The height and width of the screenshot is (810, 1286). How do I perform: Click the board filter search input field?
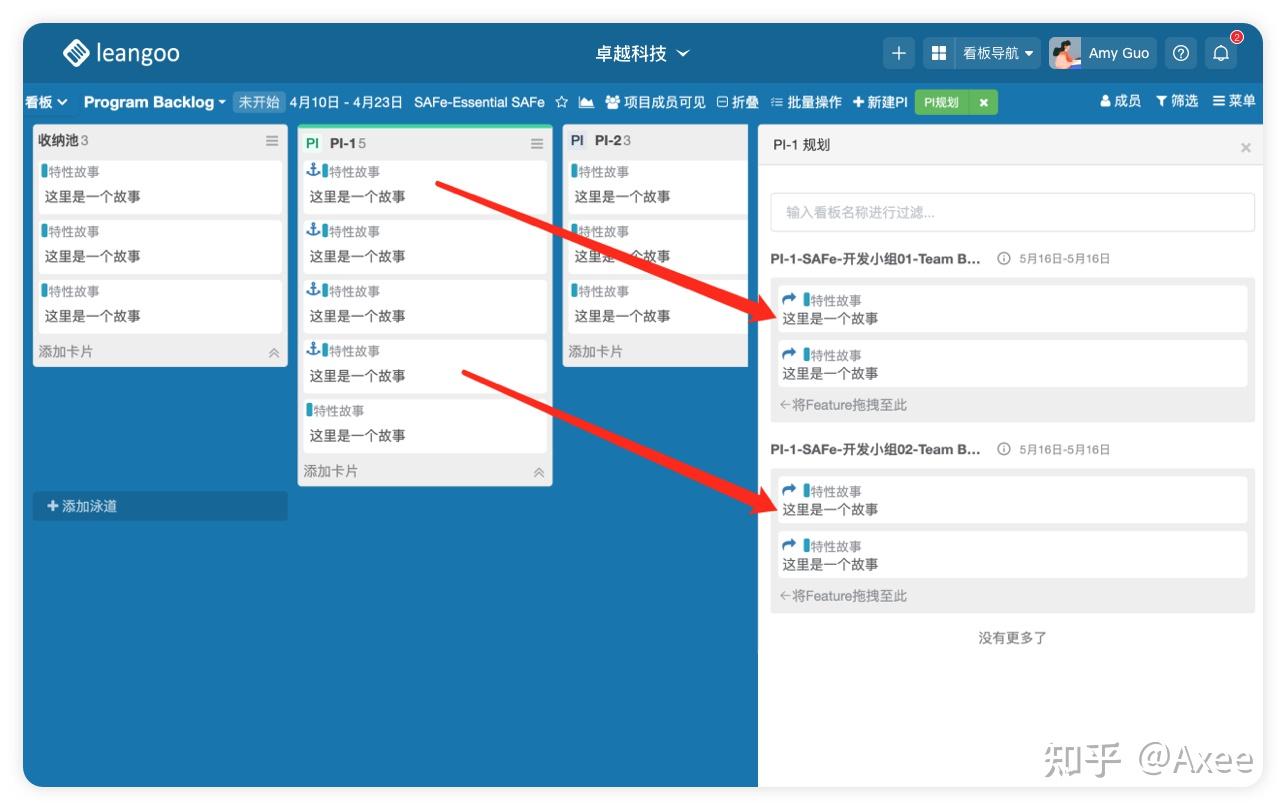pos(1011,212)
